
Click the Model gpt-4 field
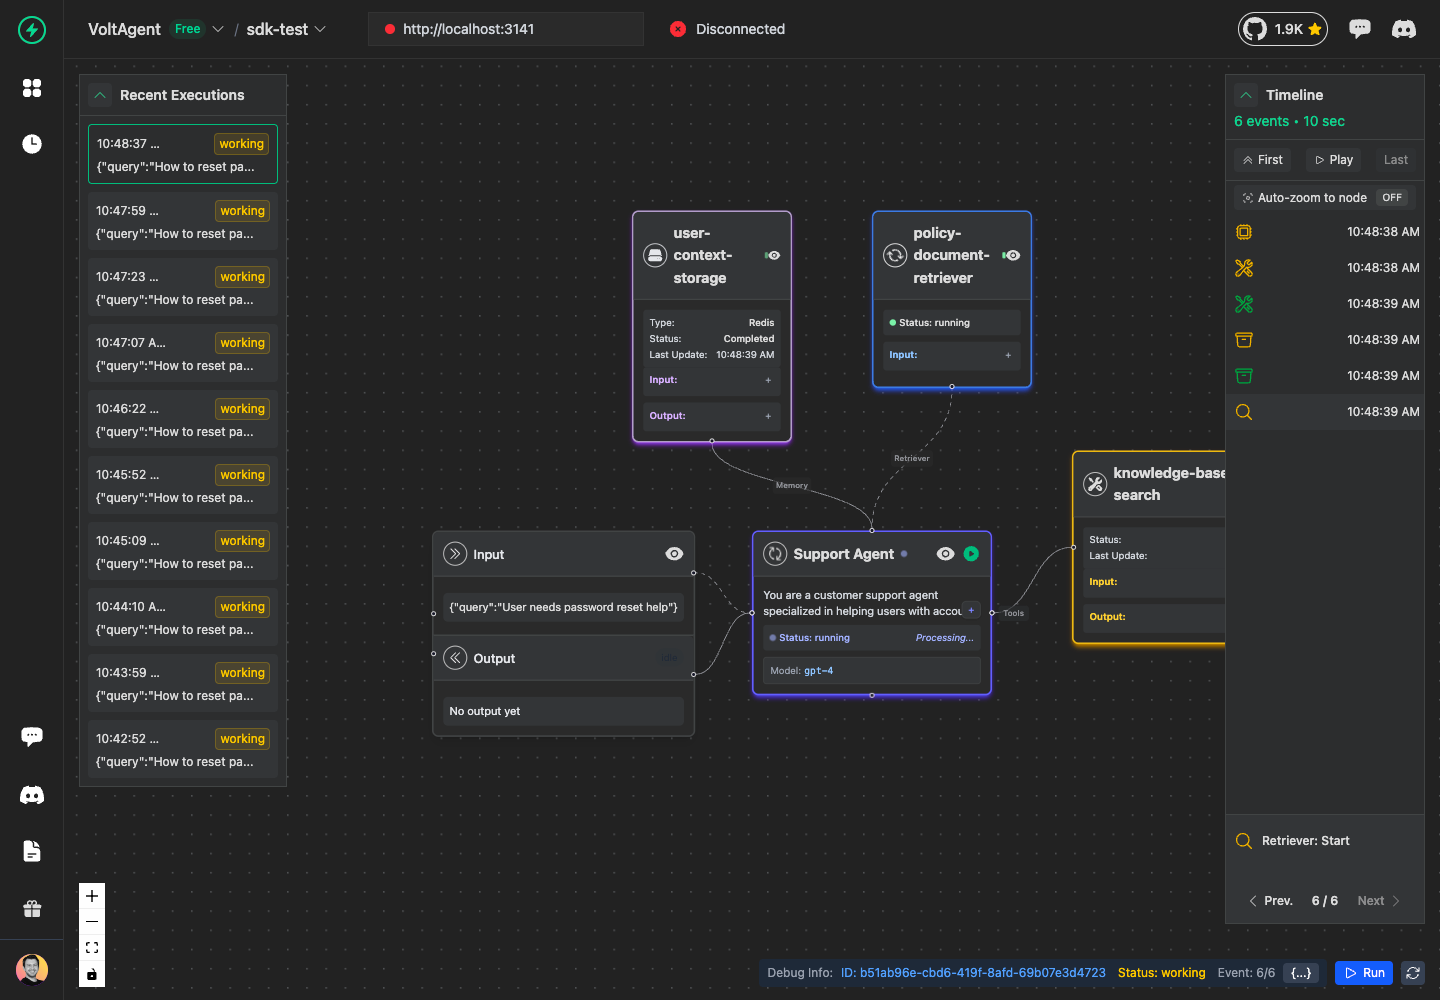coord(872,671)
